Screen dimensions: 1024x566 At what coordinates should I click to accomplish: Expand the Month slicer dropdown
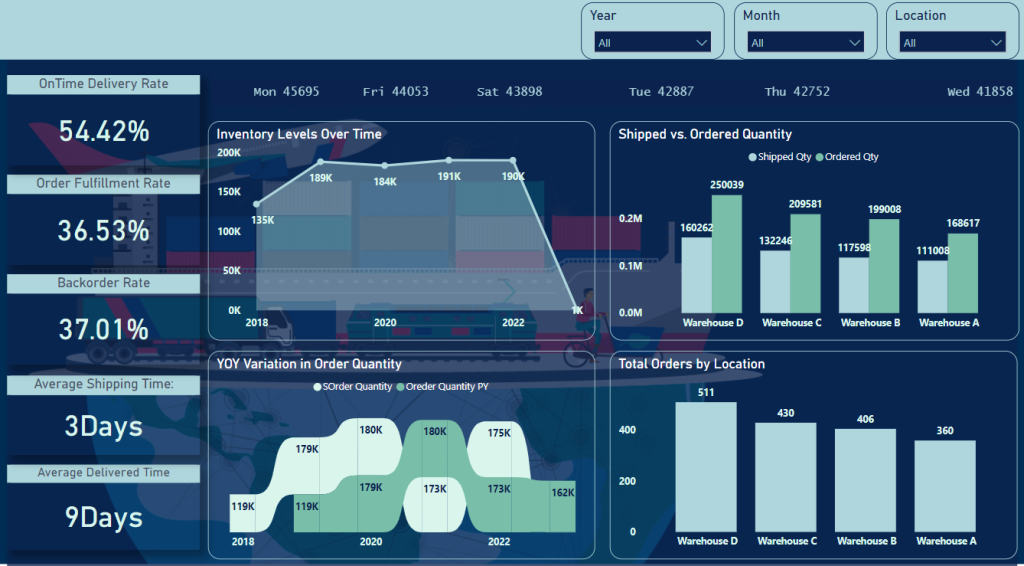pos(805,42)
